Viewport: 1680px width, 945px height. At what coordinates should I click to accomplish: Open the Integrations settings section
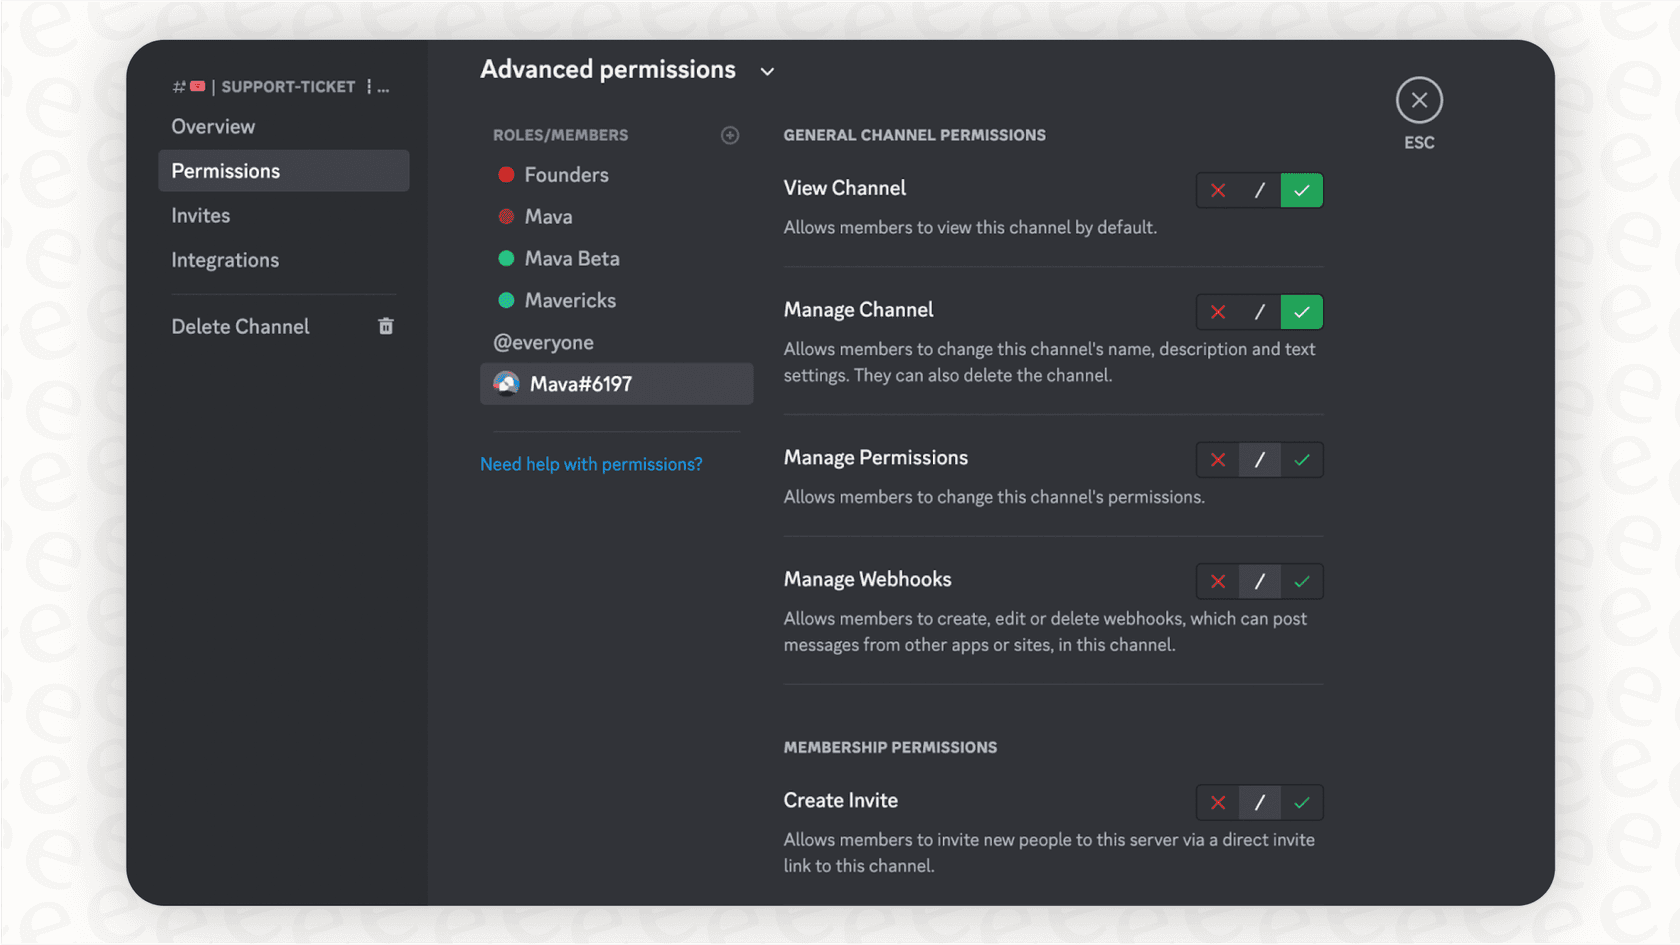(225, 259)
